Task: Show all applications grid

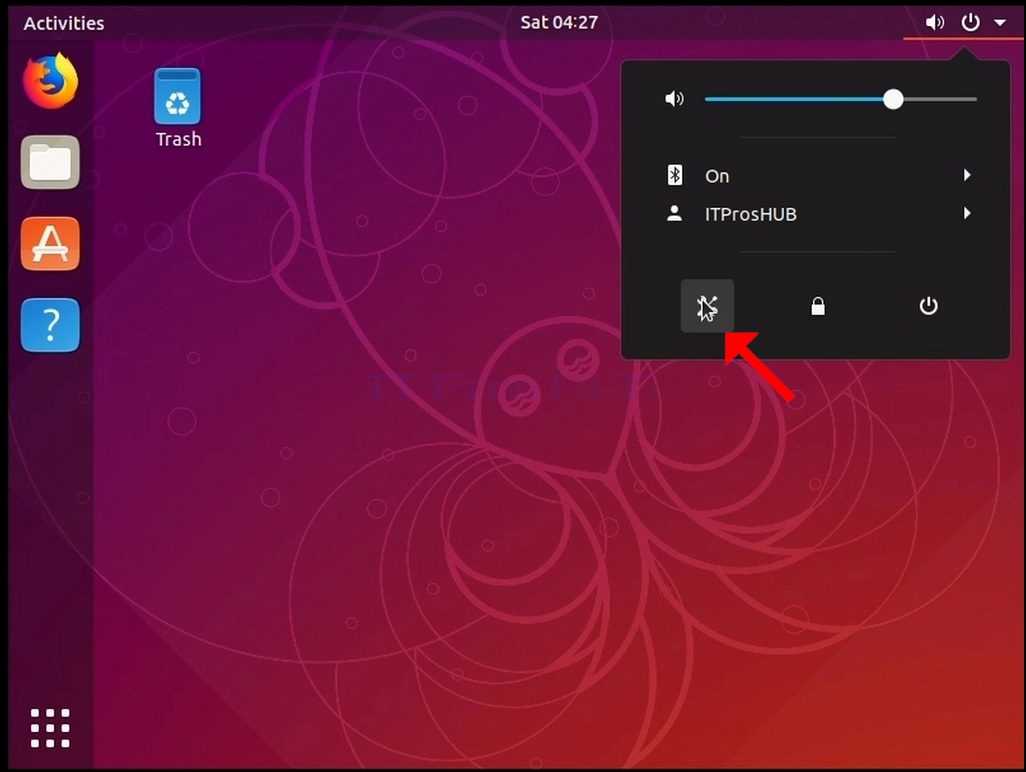Action: pyautogui.click(x=50, y=728)
